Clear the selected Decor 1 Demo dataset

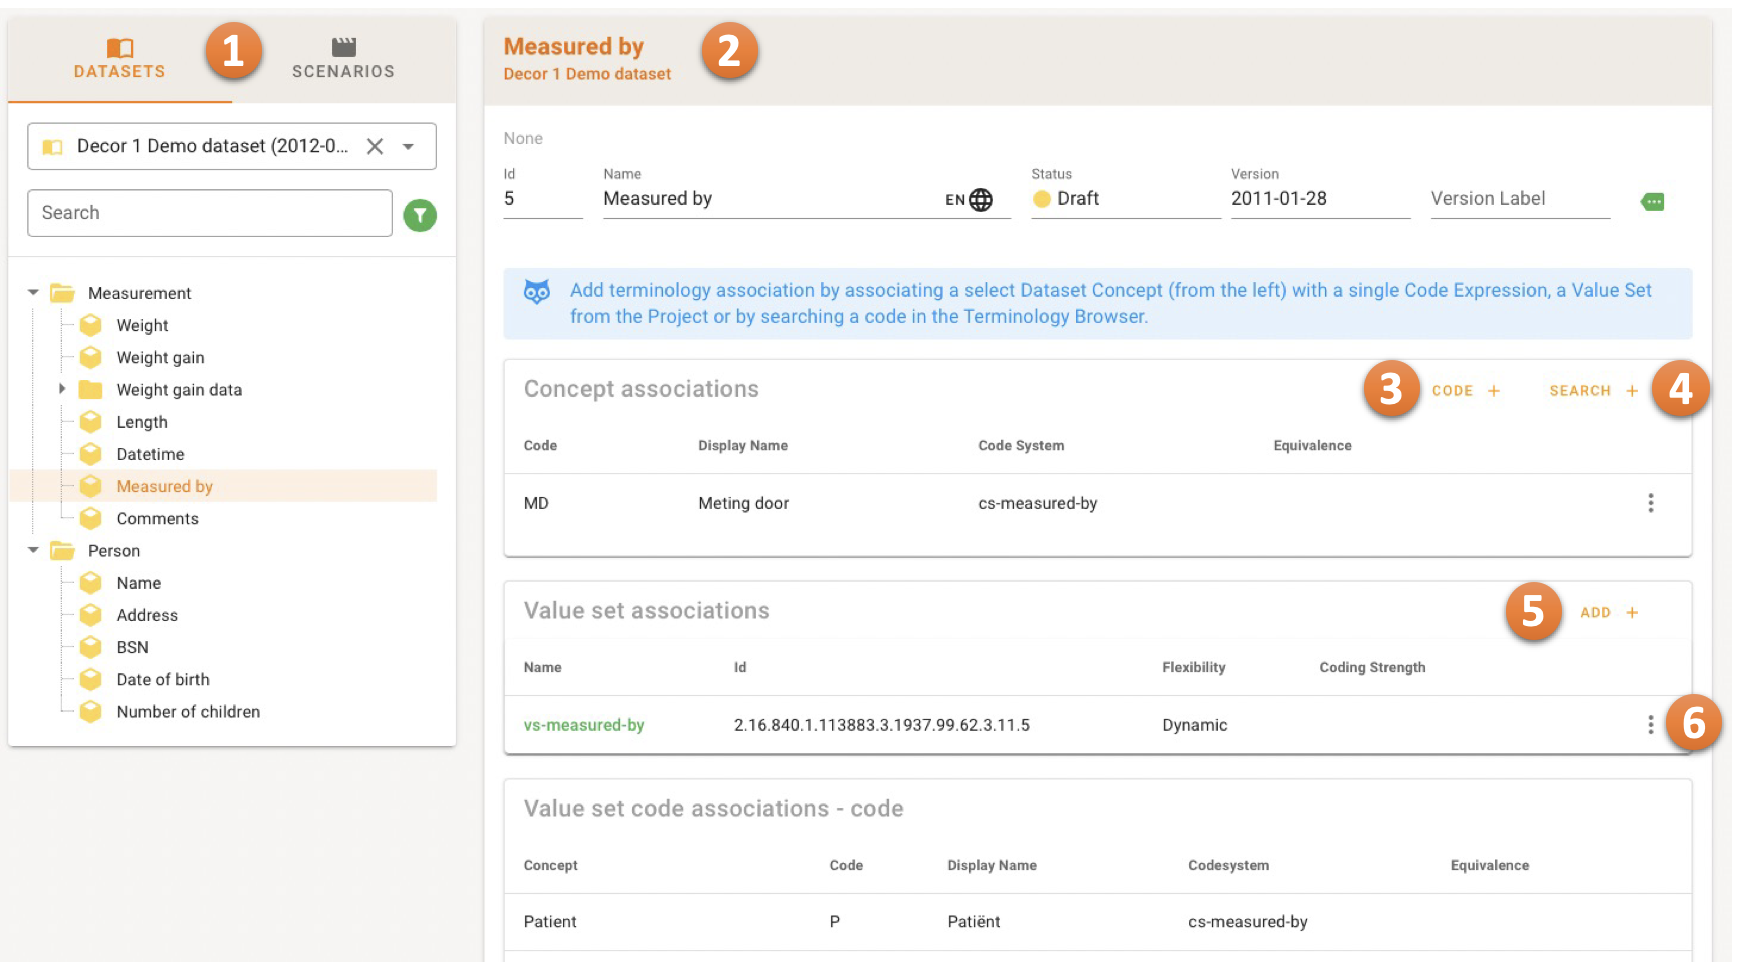click(375, 146)
